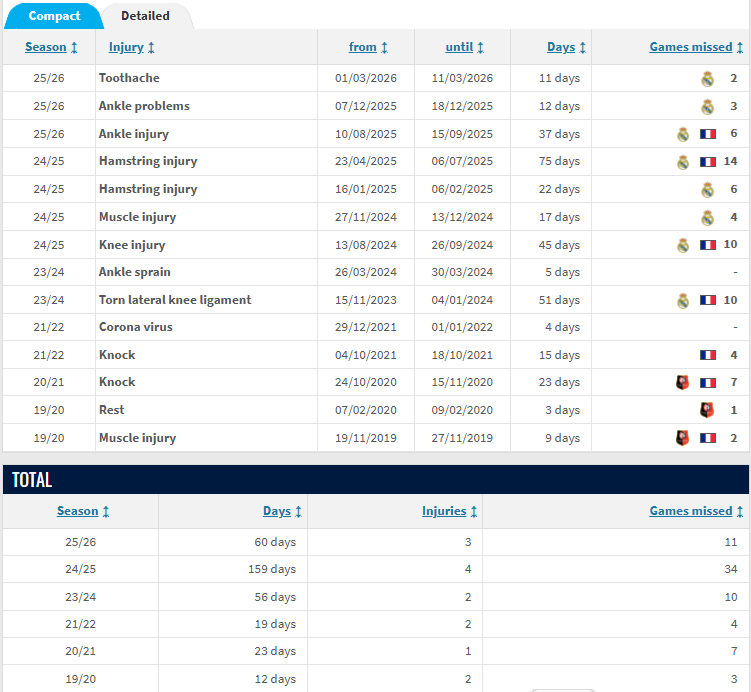Click 159 days in TOTAL table
Screen dimensions: 751x692
272,569
